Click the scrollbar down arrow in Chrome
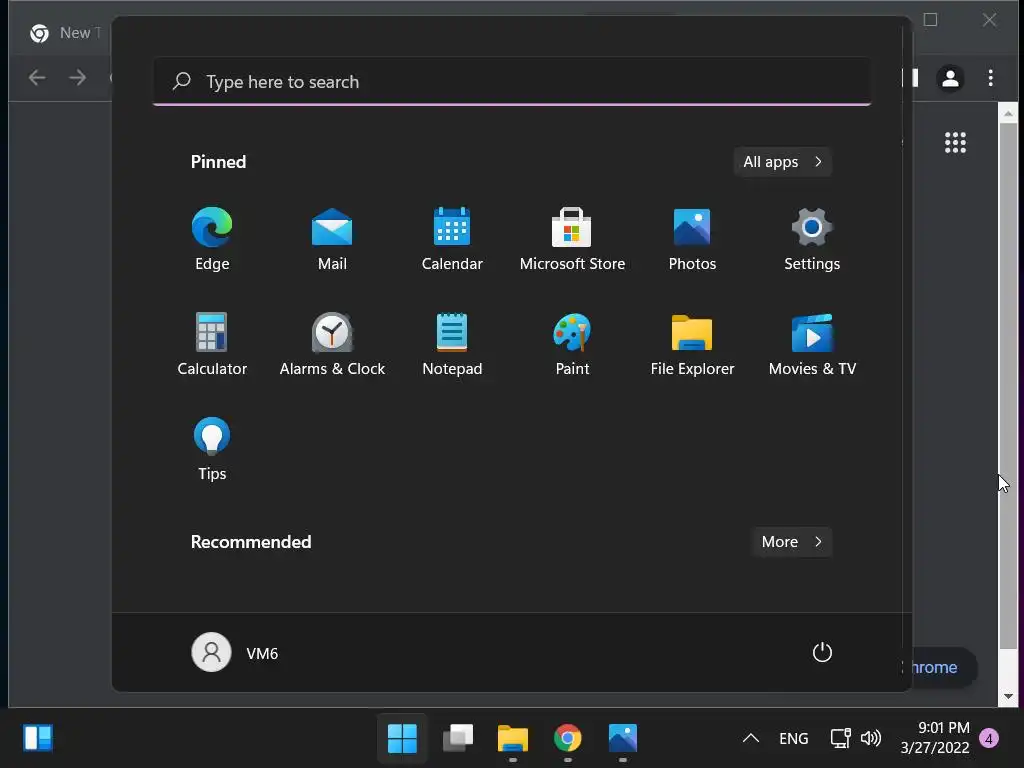 click(1008, 697)
